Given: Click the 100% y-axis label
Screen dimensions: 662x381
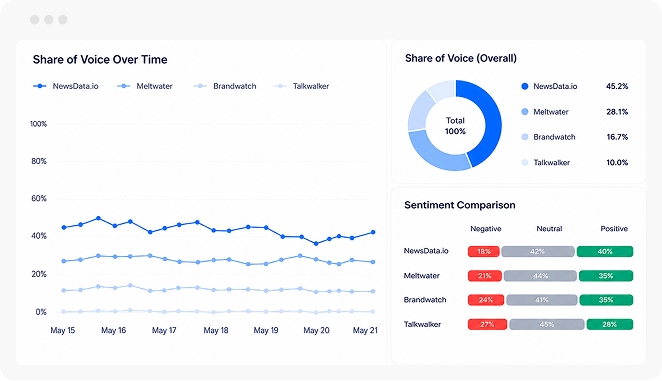Looking at the screenshot, I should click(38, 124).
